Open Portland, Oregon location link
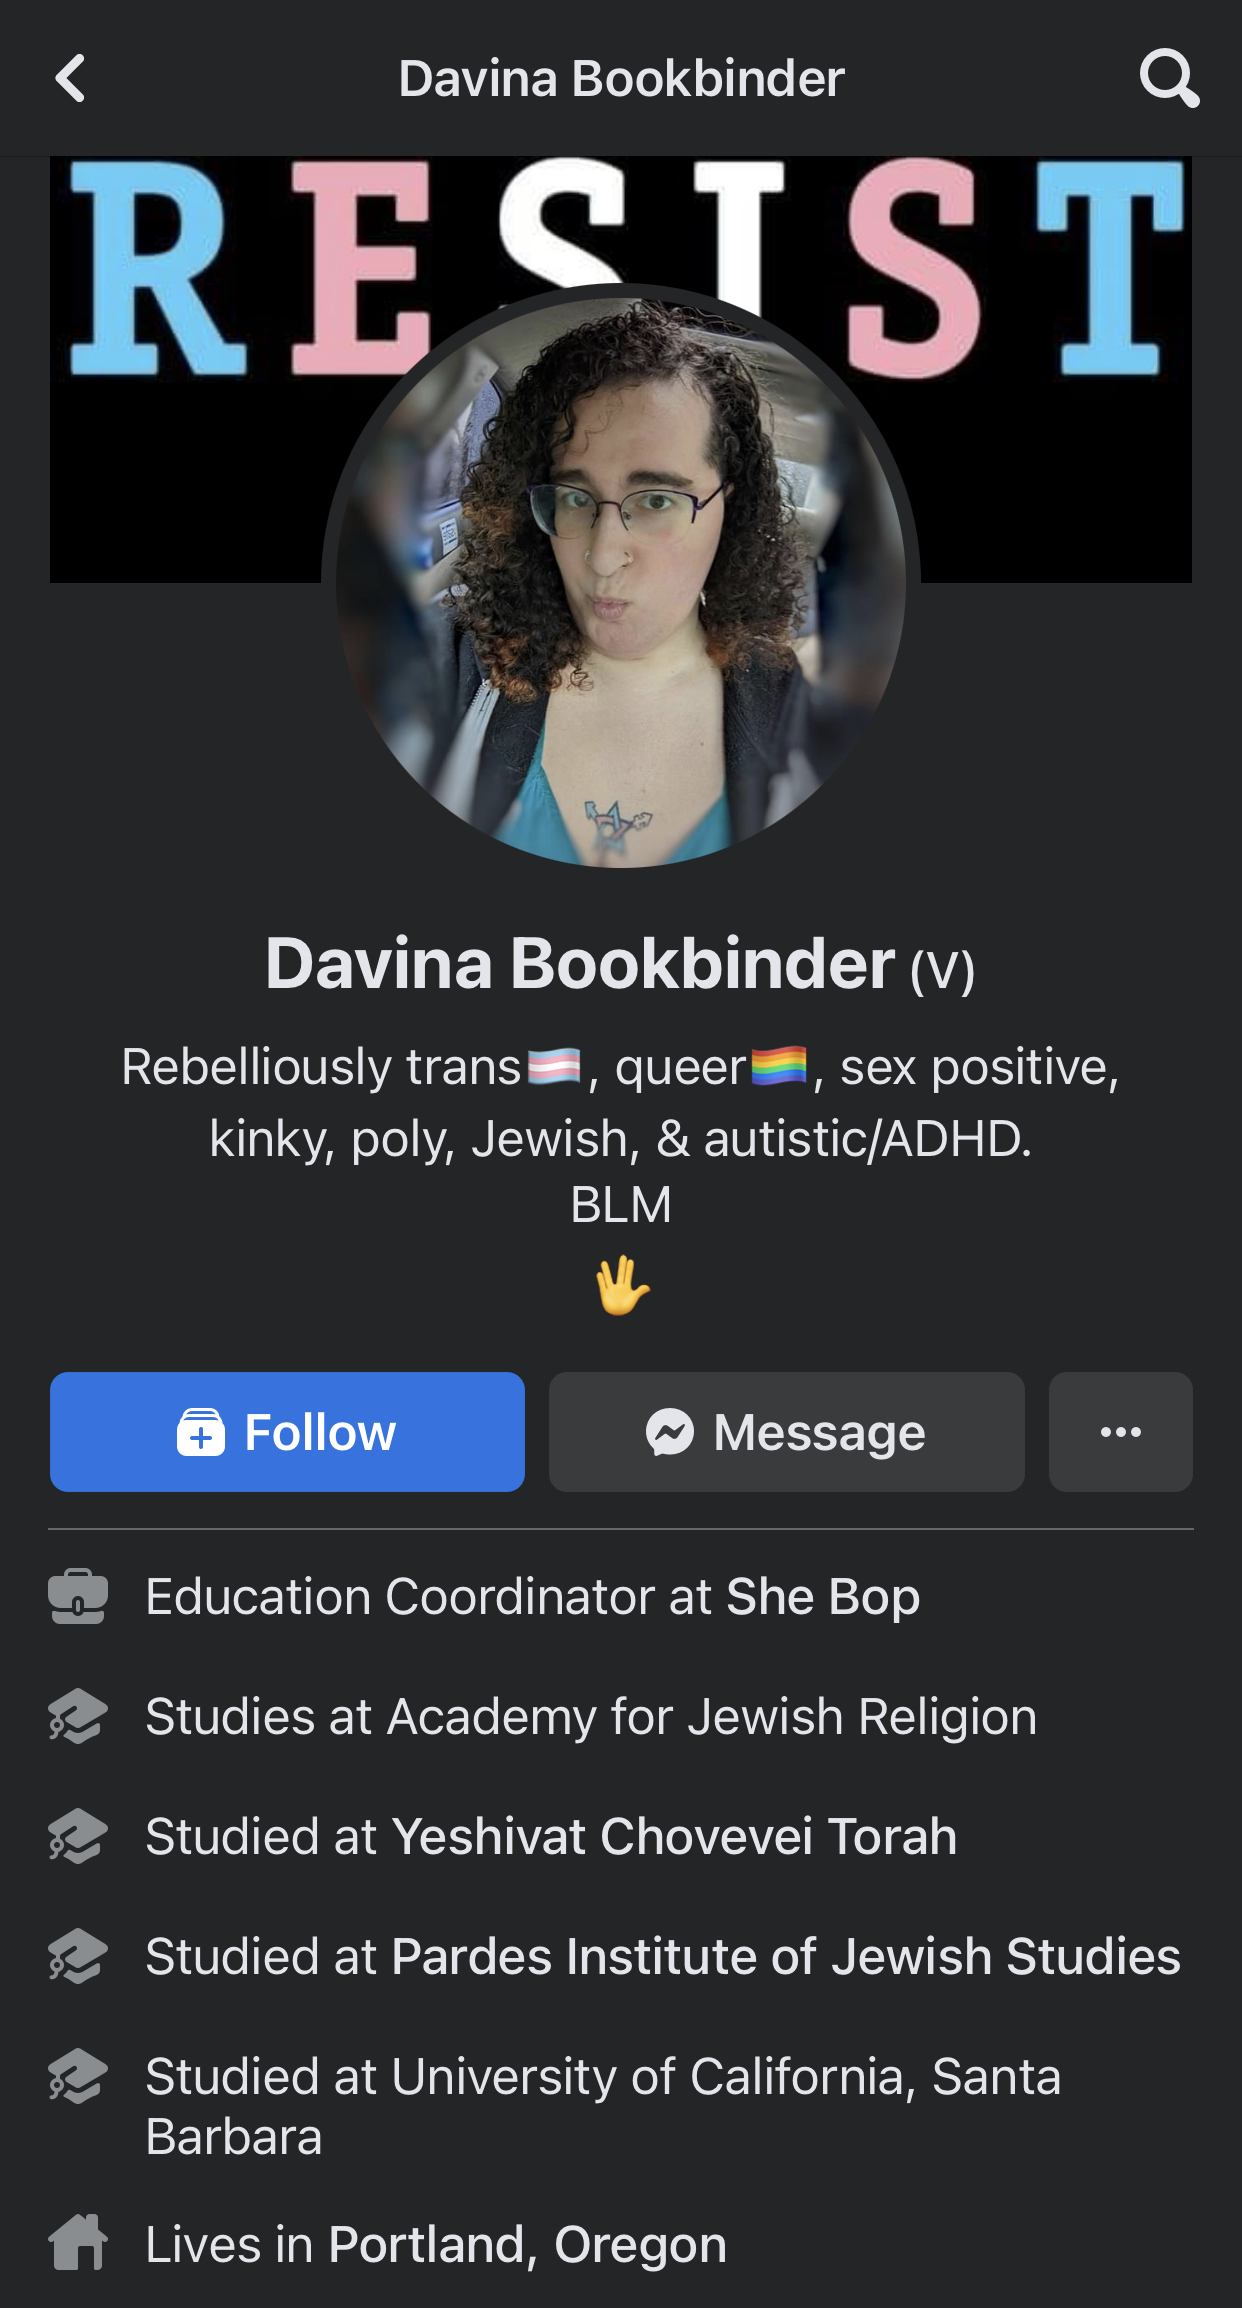This screenshot has width=1242, height=2308. (x=527, y=2244)
